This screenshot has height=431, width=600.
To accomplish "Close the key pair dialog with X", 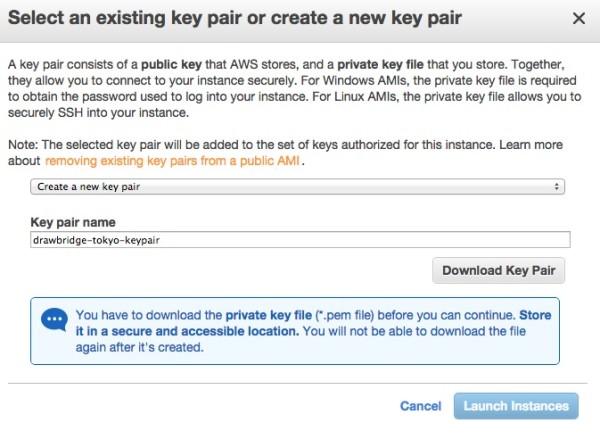I will click(579, 18).
